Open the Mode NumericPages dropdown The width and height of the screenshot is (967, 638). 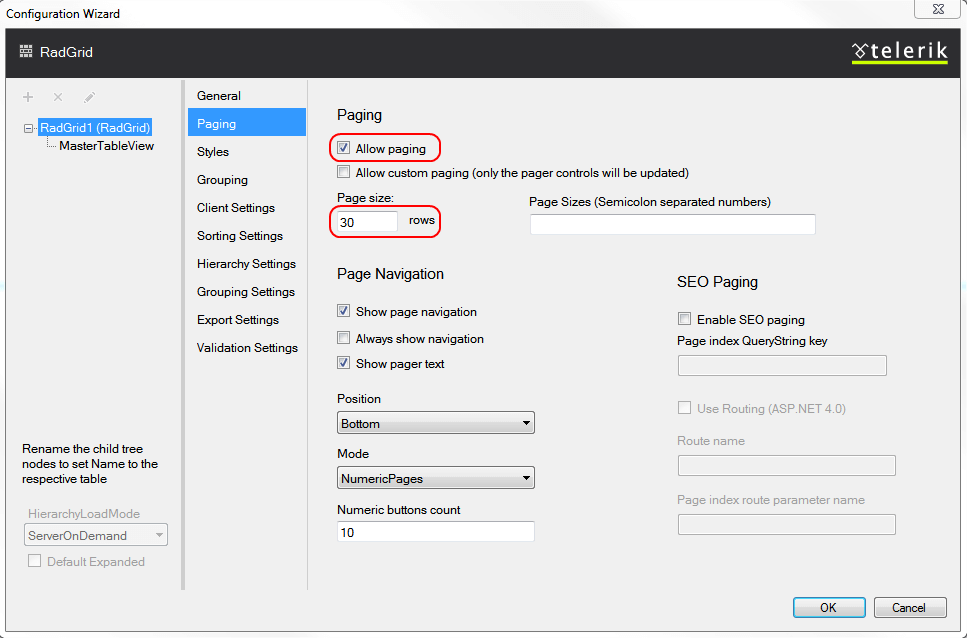(x=435, y=478)
